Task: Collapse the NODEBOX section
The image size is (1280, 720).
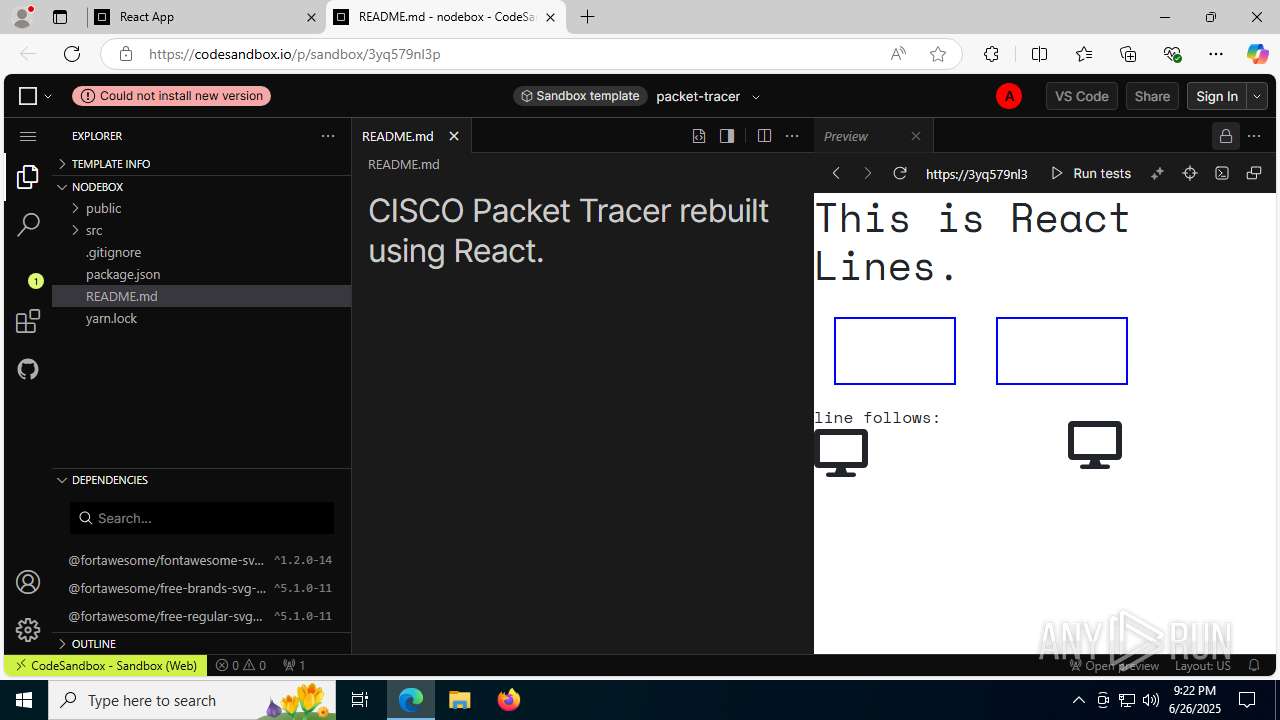Action: (x=201, y=187)
